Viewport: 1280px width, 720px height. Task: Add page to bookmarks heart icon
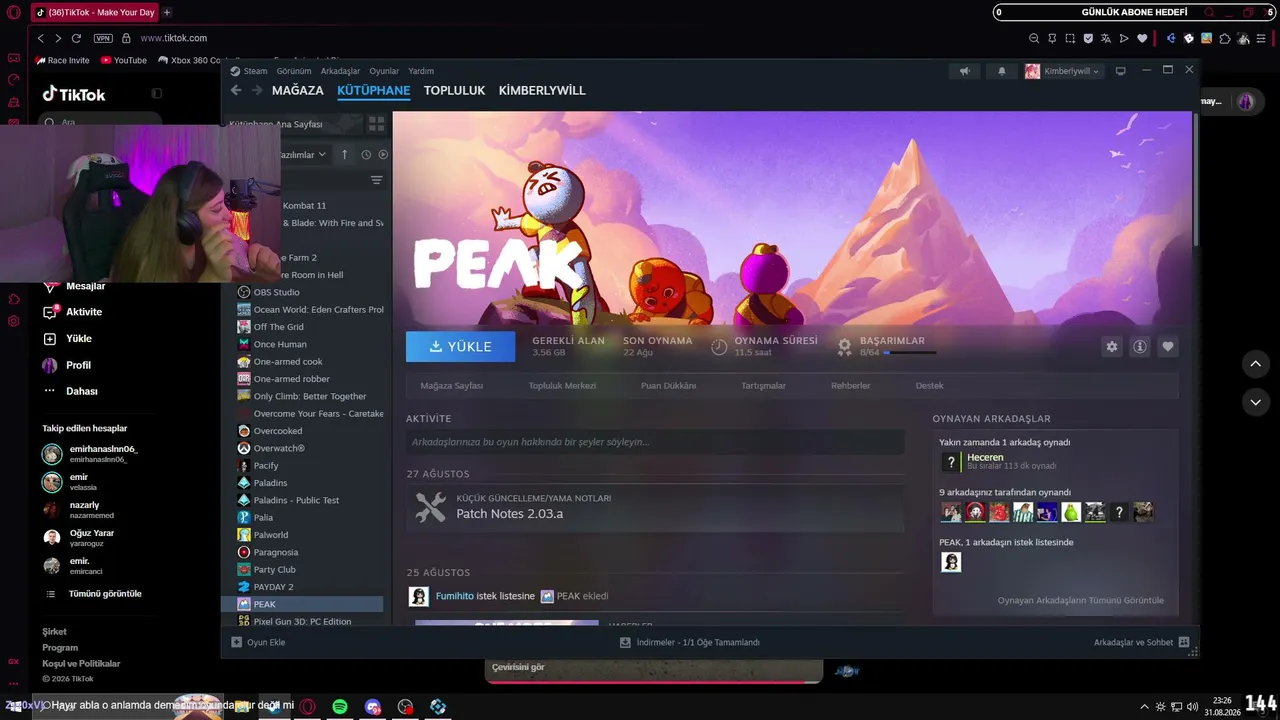point(1142,38)
